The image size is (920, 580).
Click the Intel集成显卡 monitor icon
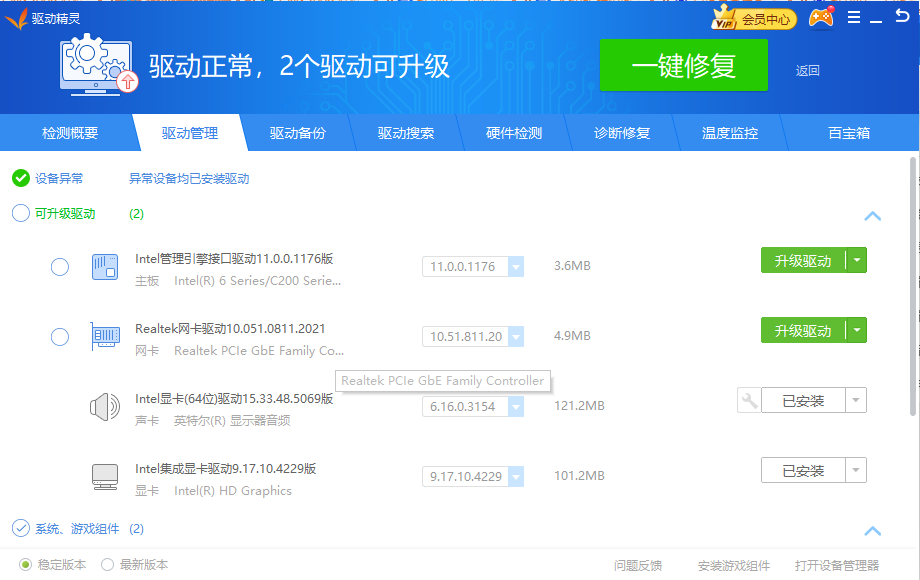105,476
